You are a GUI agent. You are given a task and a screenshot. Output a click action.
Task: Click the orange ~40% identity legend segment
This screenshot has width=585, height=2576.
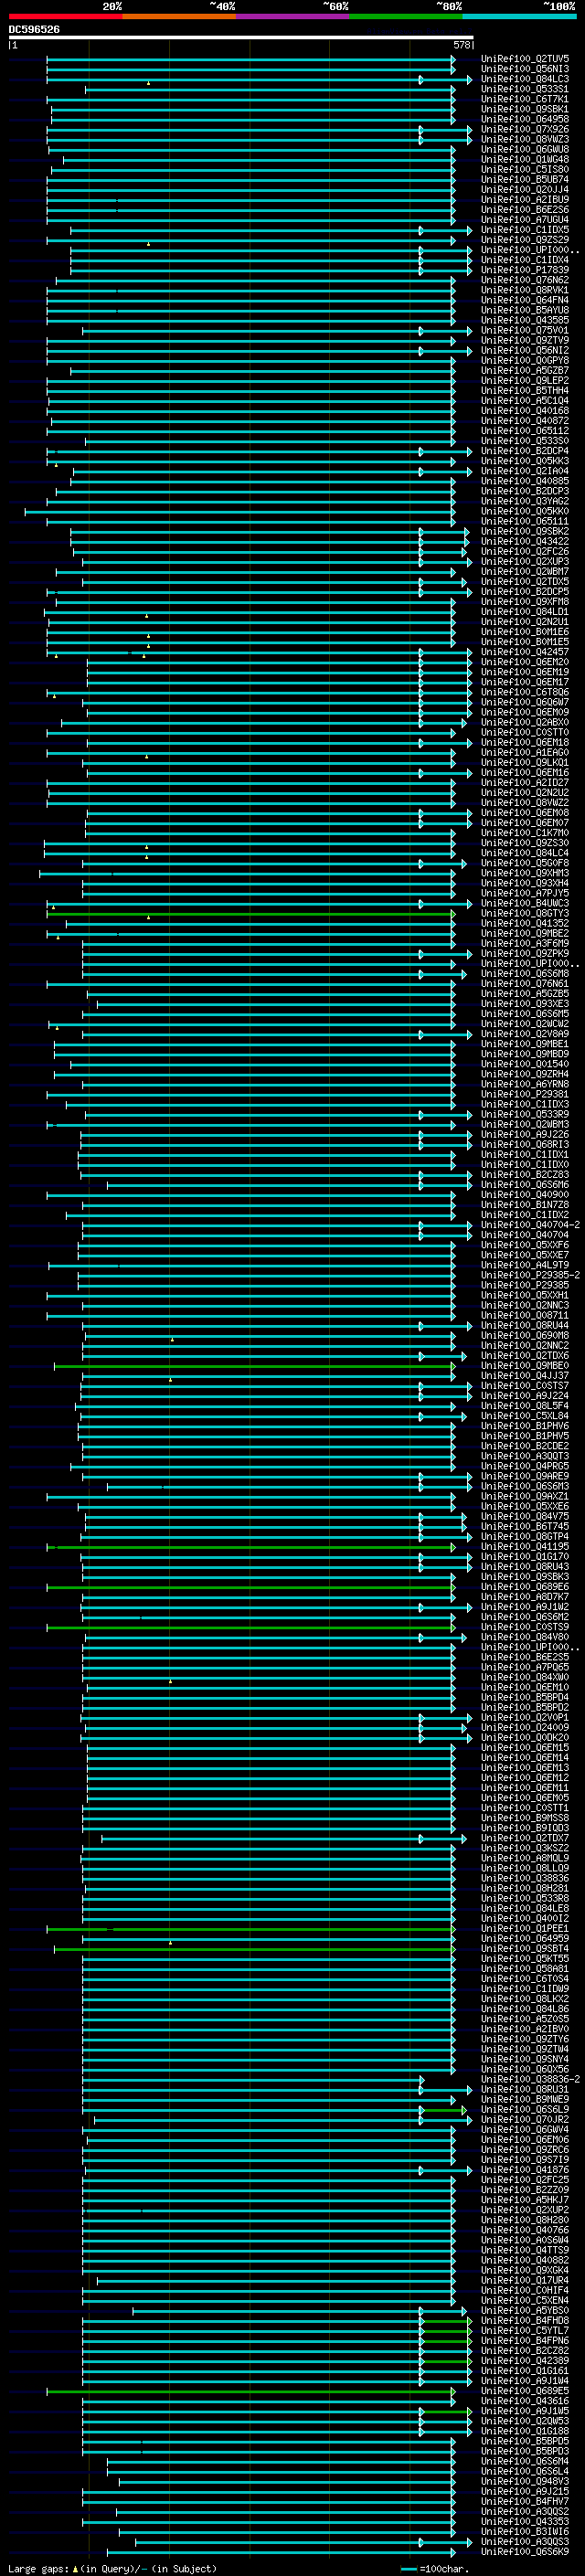tap(179, 16)
